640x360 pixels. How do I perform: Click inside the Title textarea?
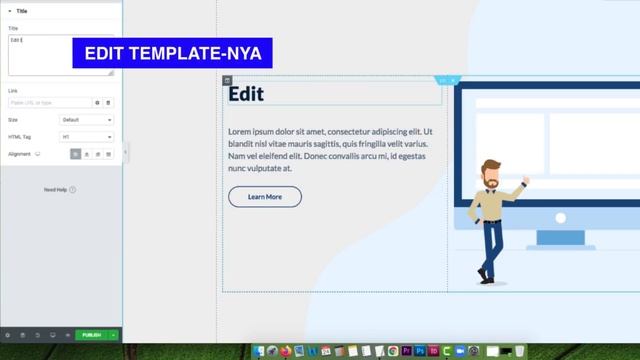point(61,55)
